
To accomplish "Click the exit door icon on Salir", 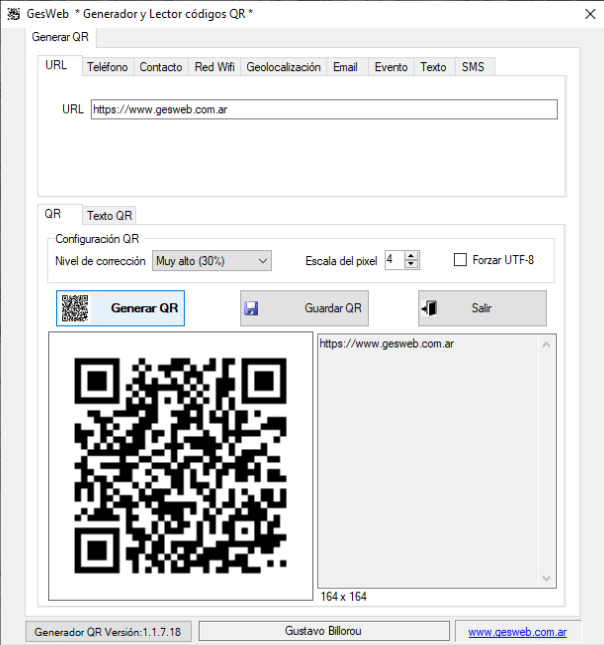I will (429, 308).
